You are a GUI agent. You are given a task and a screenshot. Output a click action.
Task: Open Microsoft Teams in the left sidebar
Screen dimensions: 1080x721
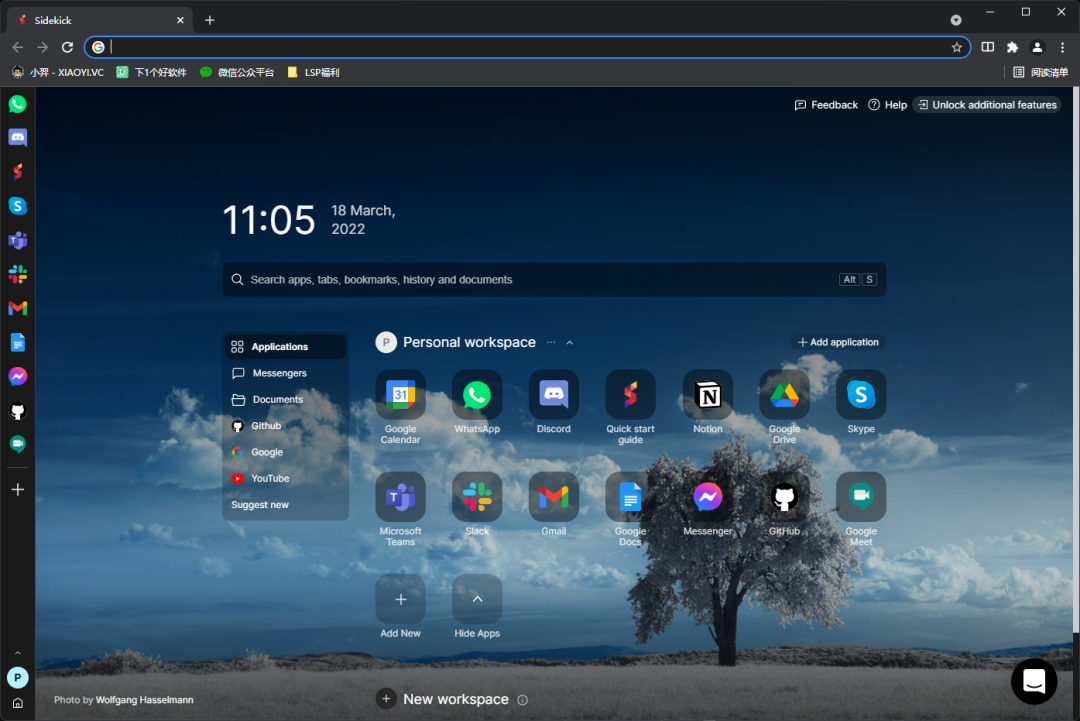pyautogui.click(x=18, y=240)
